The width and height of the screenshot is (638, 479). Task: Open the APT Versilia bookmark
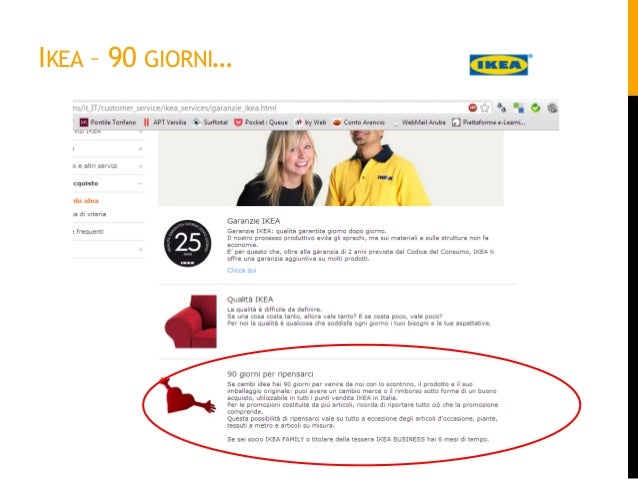pos(165,122)
